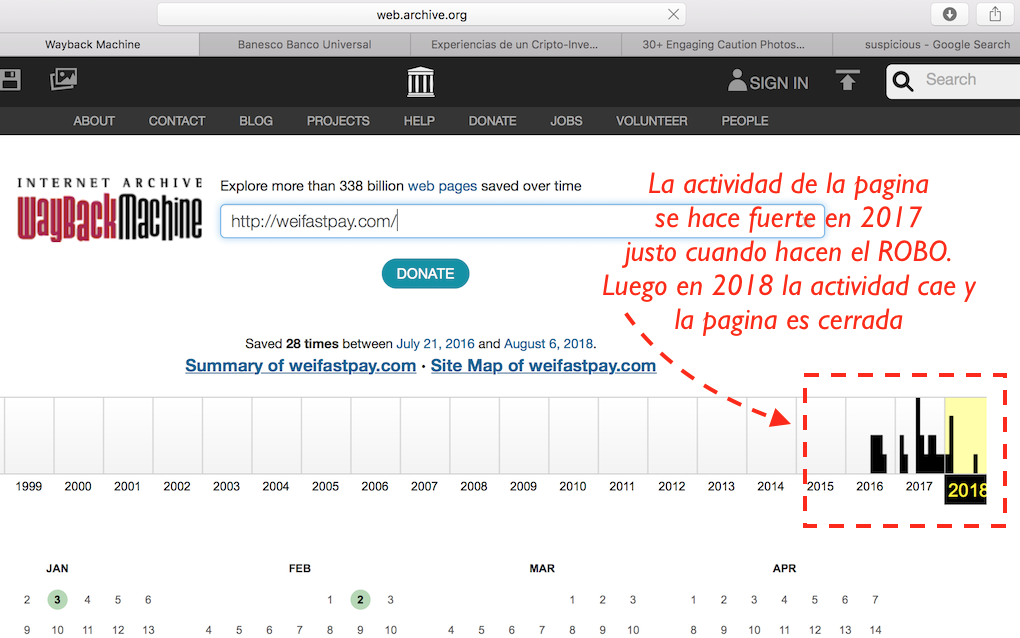Open the January 3 snapshot

click(57, 600)
